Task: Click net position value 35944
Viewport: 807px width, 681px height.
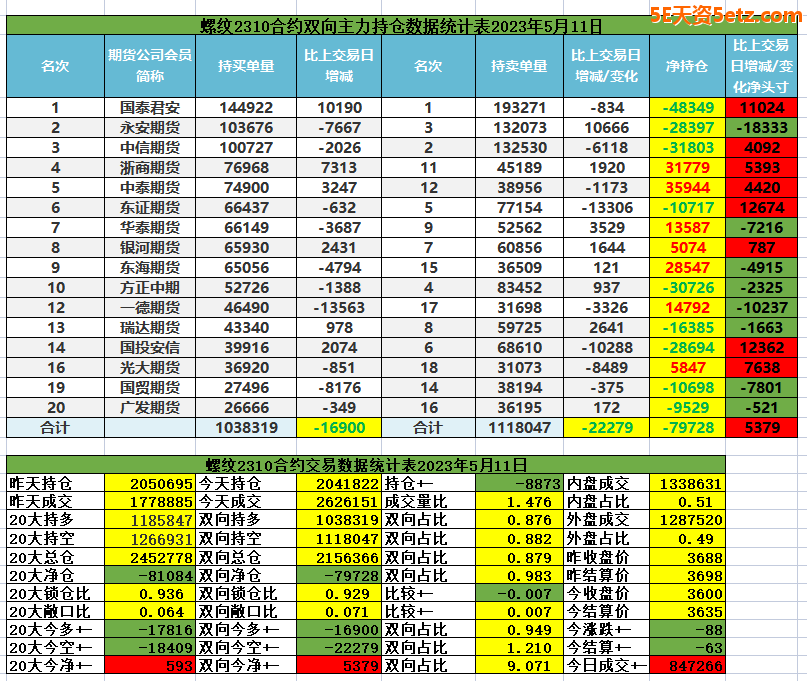Action: 688,188
